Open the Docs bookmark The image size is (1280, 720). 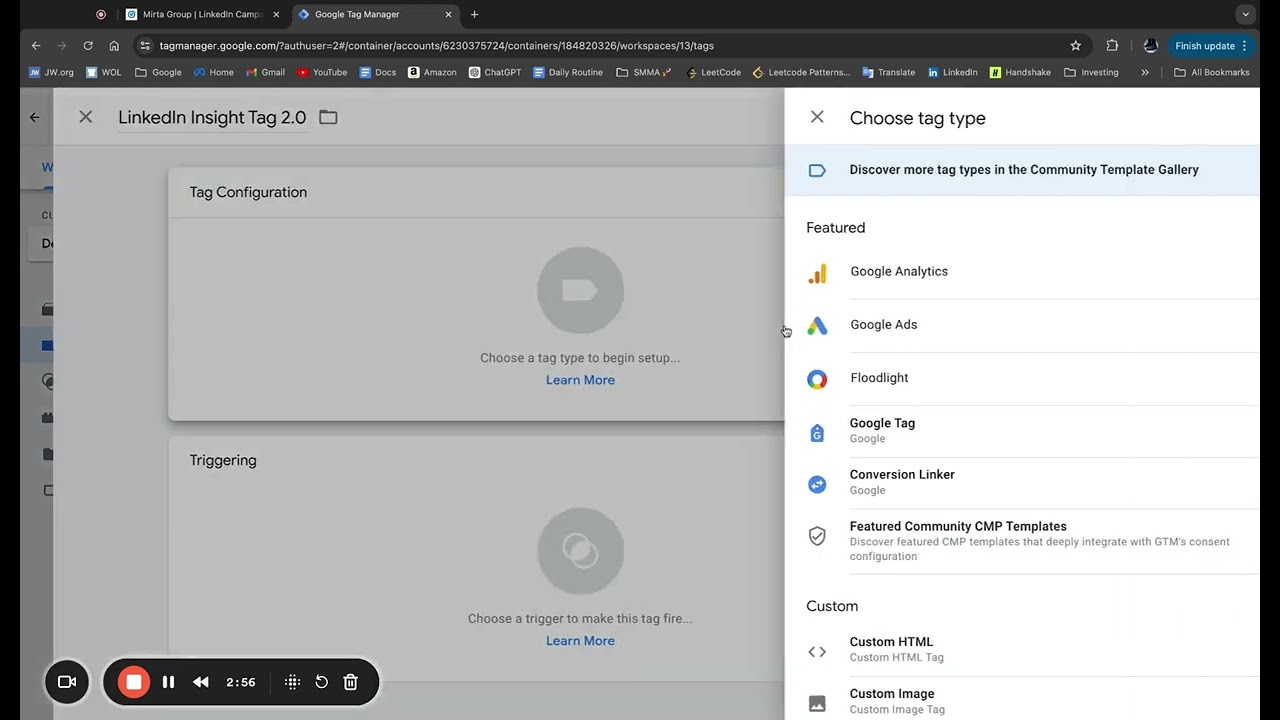(x=378, y=73)
